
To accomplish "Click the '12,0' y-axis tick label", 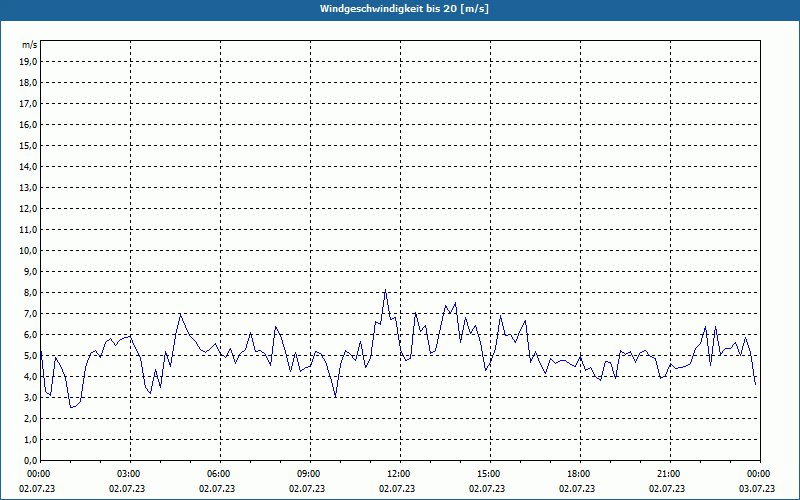I will 28,208.
